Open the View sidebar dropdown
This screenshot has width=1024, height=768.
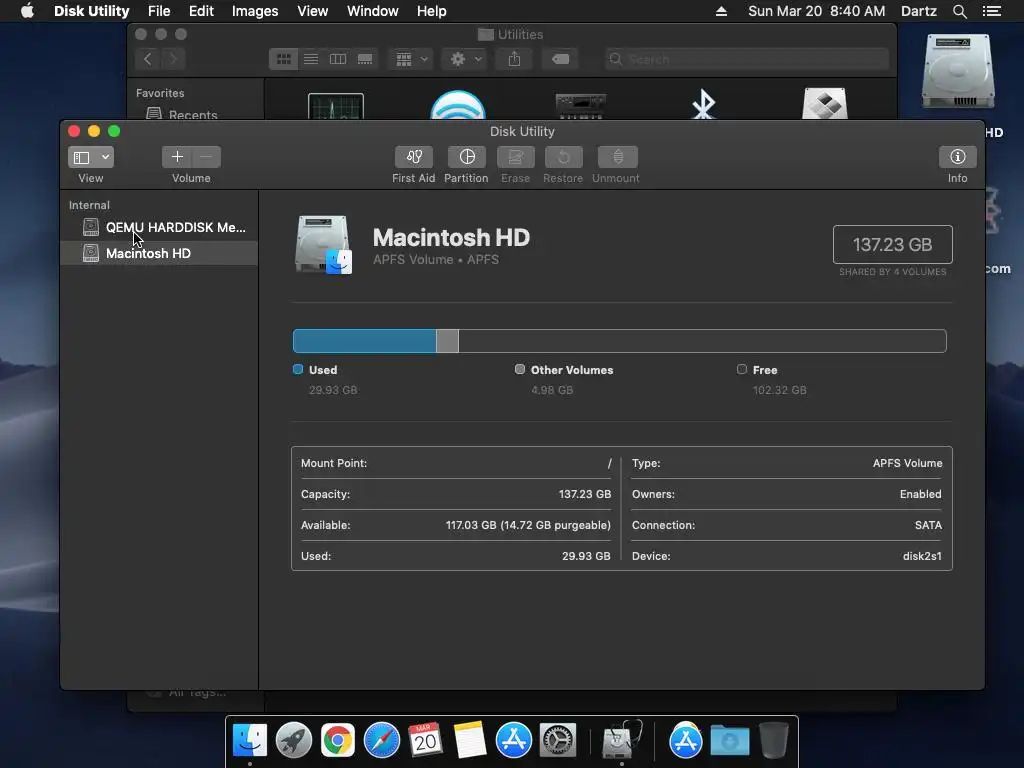91,157
